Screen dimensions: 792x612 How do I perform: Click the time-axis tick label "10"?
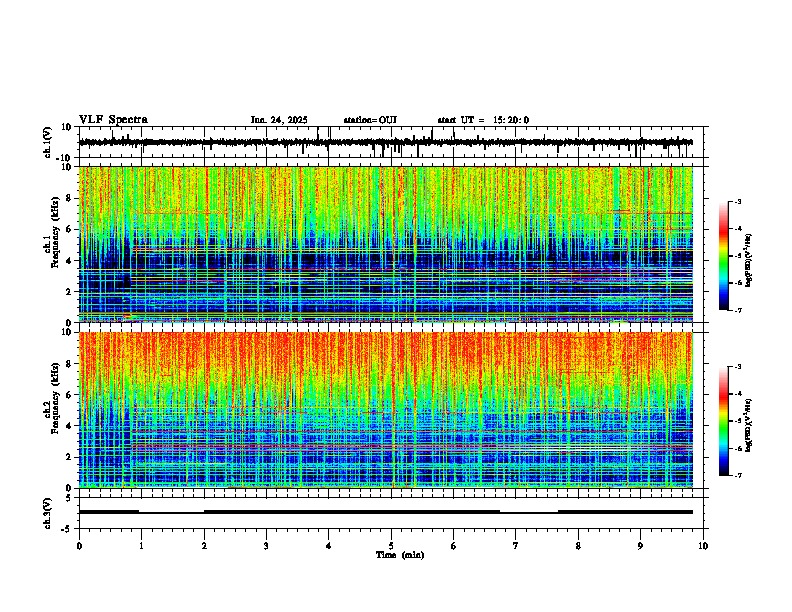click(x=703, y=546)
